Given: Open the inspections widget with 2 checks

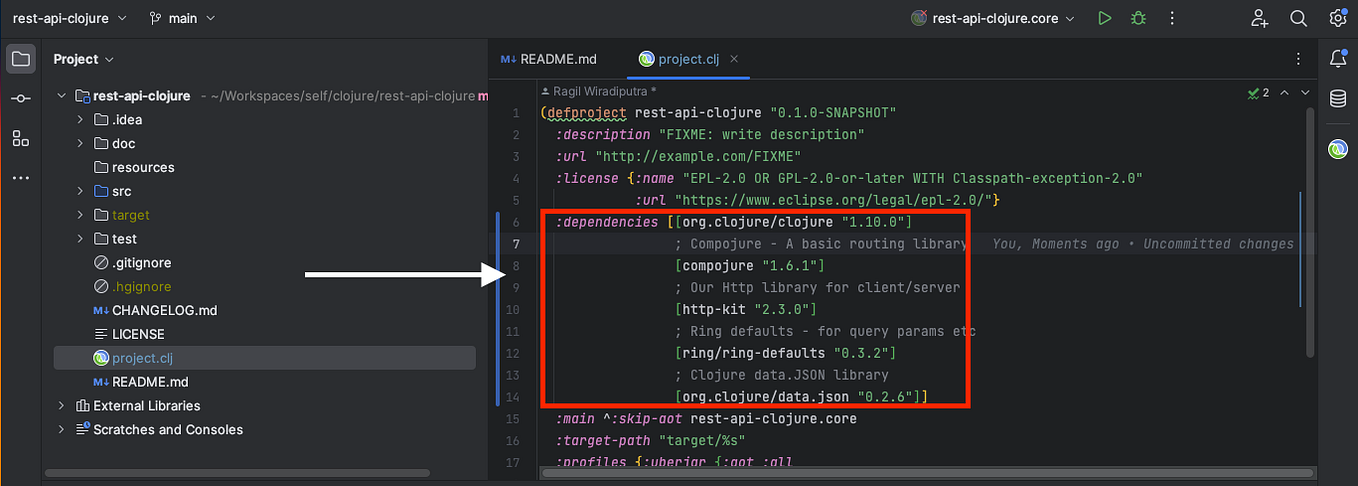Looking at the screenshot, I should [1258, 92].
